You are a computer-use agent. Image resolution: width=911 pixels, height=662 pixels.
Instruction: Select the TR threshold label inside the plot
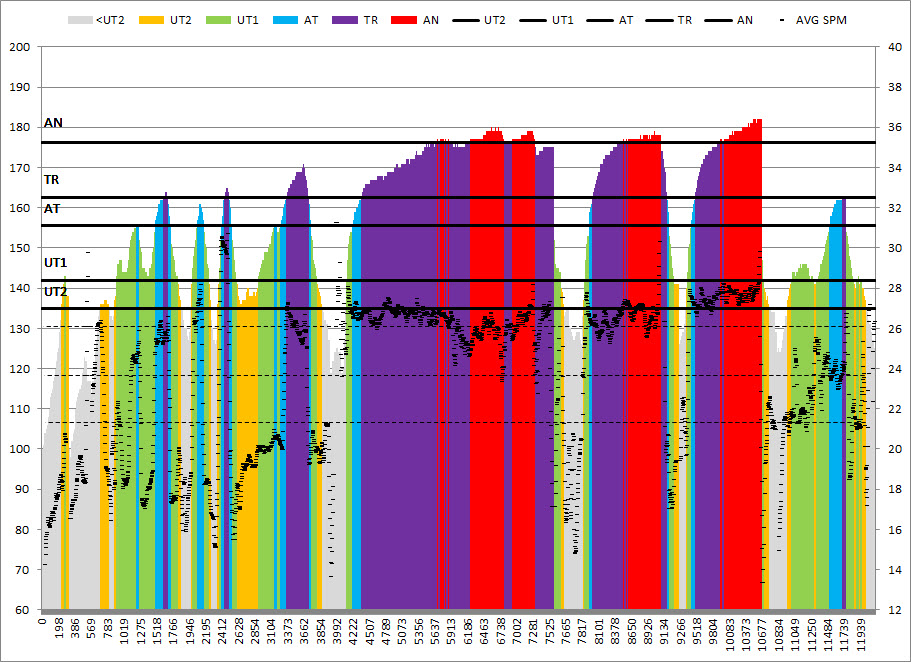52,180
